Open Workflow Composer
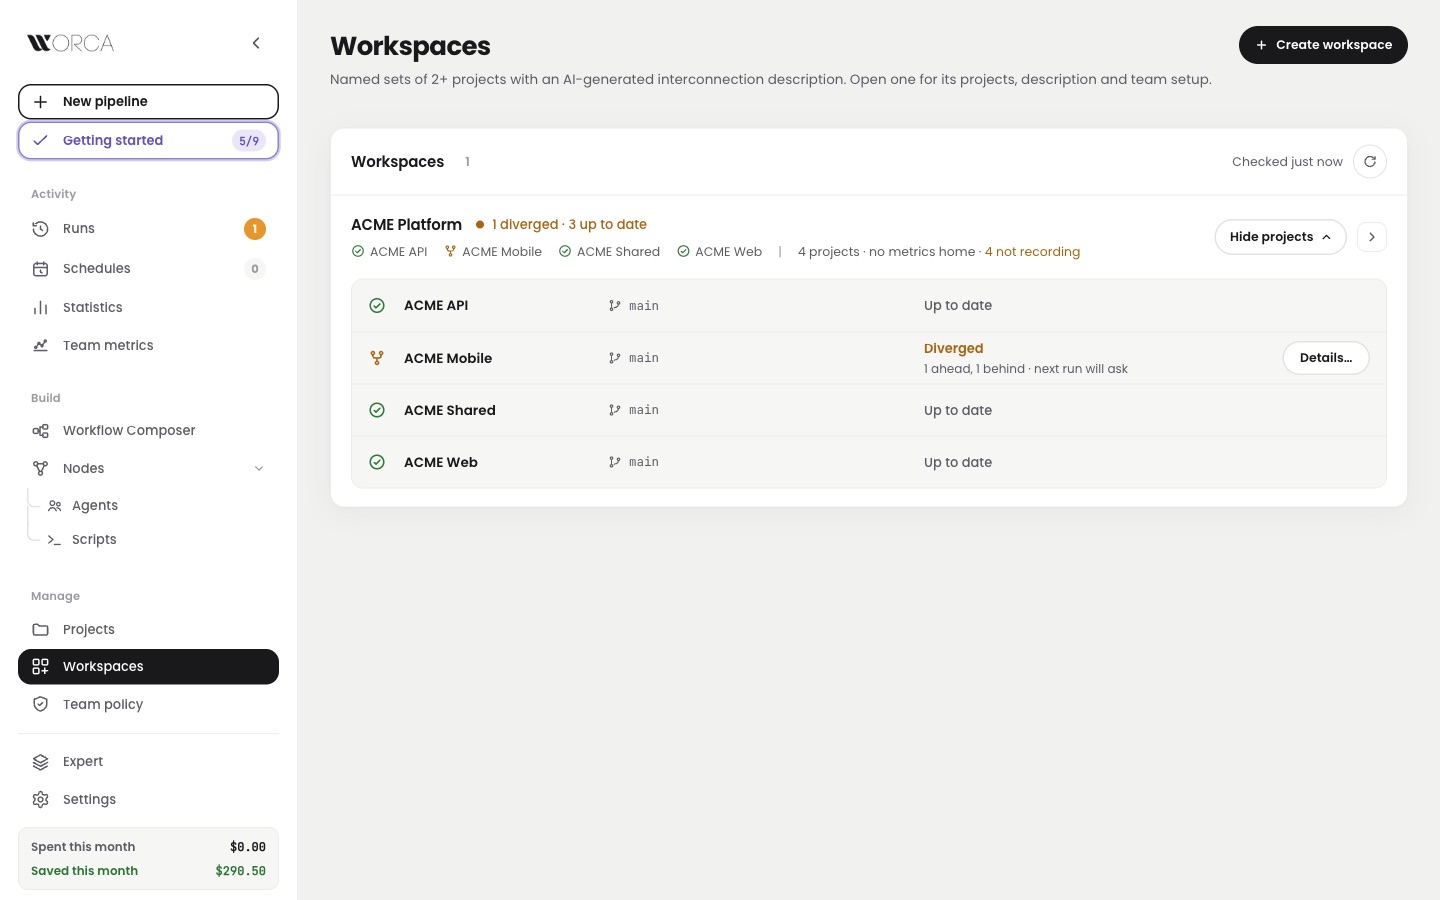1440x900 pixels. pyautogui.click(x=148, y=431)
